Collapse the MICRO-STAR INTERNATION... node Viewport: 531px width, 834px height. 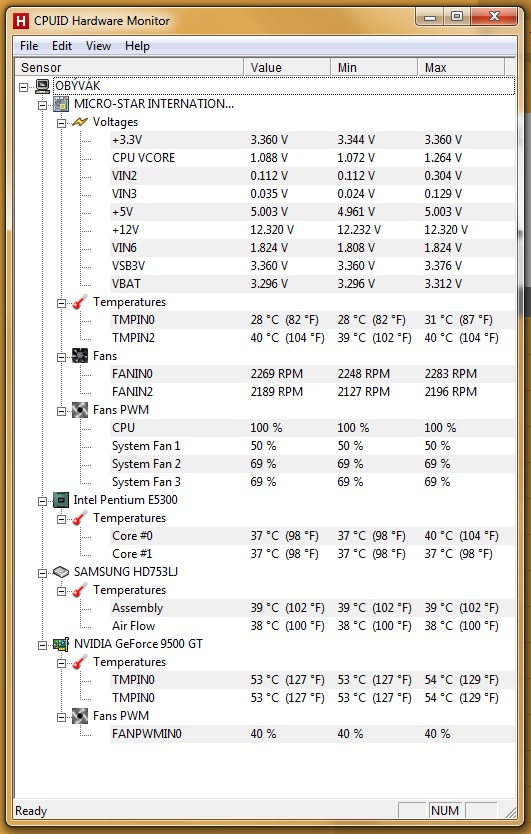click(43, 105)
